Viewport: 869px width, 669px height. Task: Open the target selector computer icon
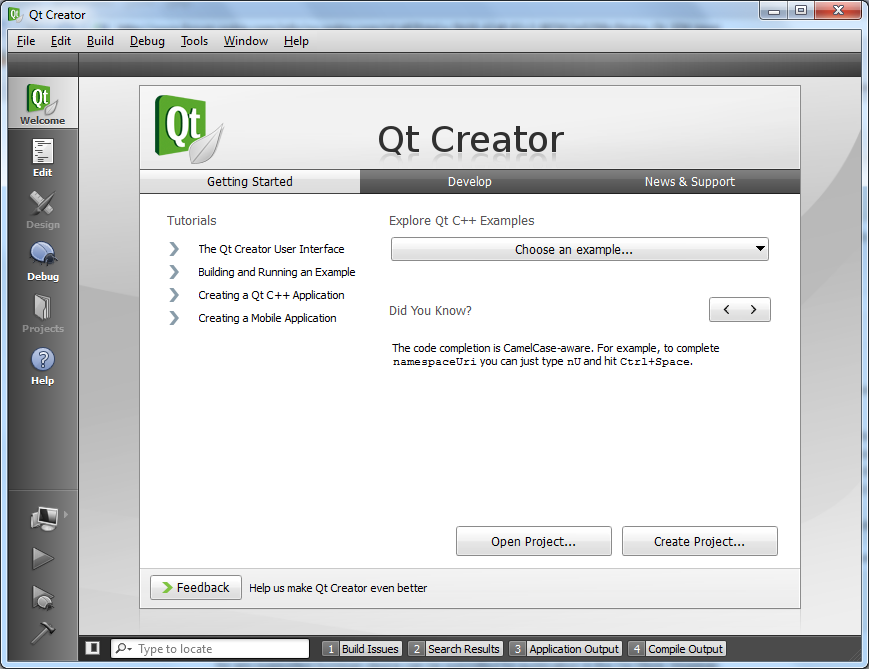[44, 518]
